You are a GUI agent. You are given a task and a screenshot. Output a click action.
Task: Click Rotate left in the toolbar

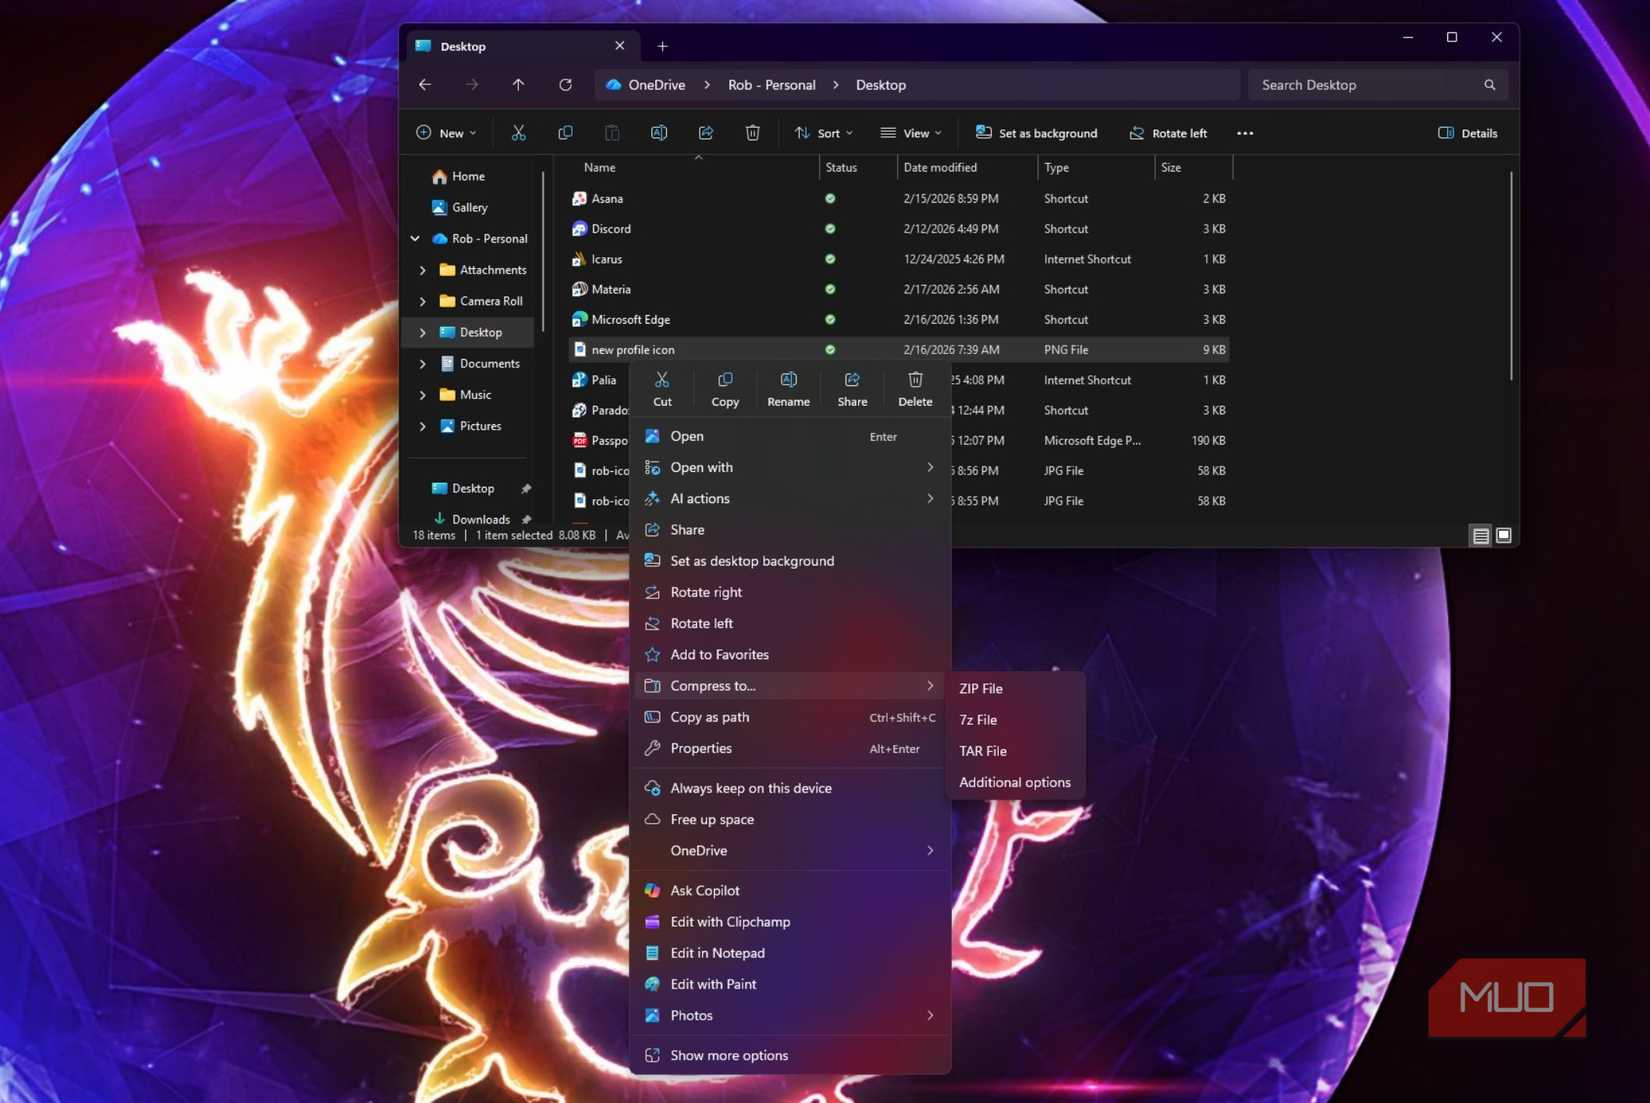coord(1168,133)
